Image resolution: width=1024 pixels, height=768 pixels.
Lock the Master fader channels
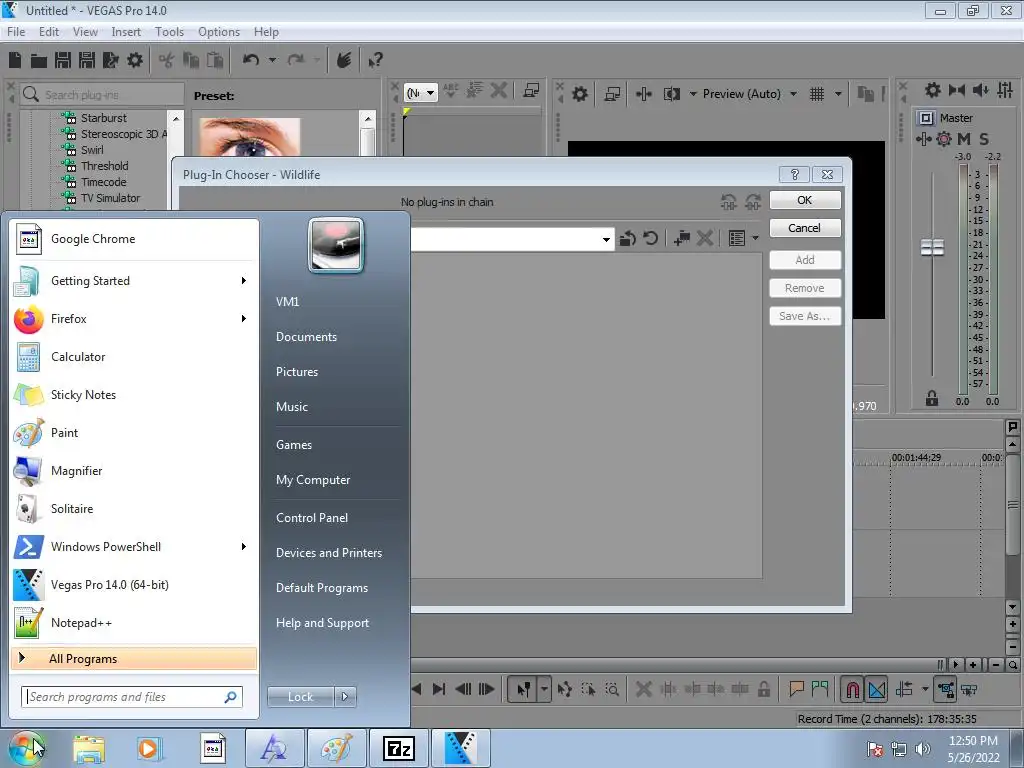pyautogui.click(x=932, y=398)
